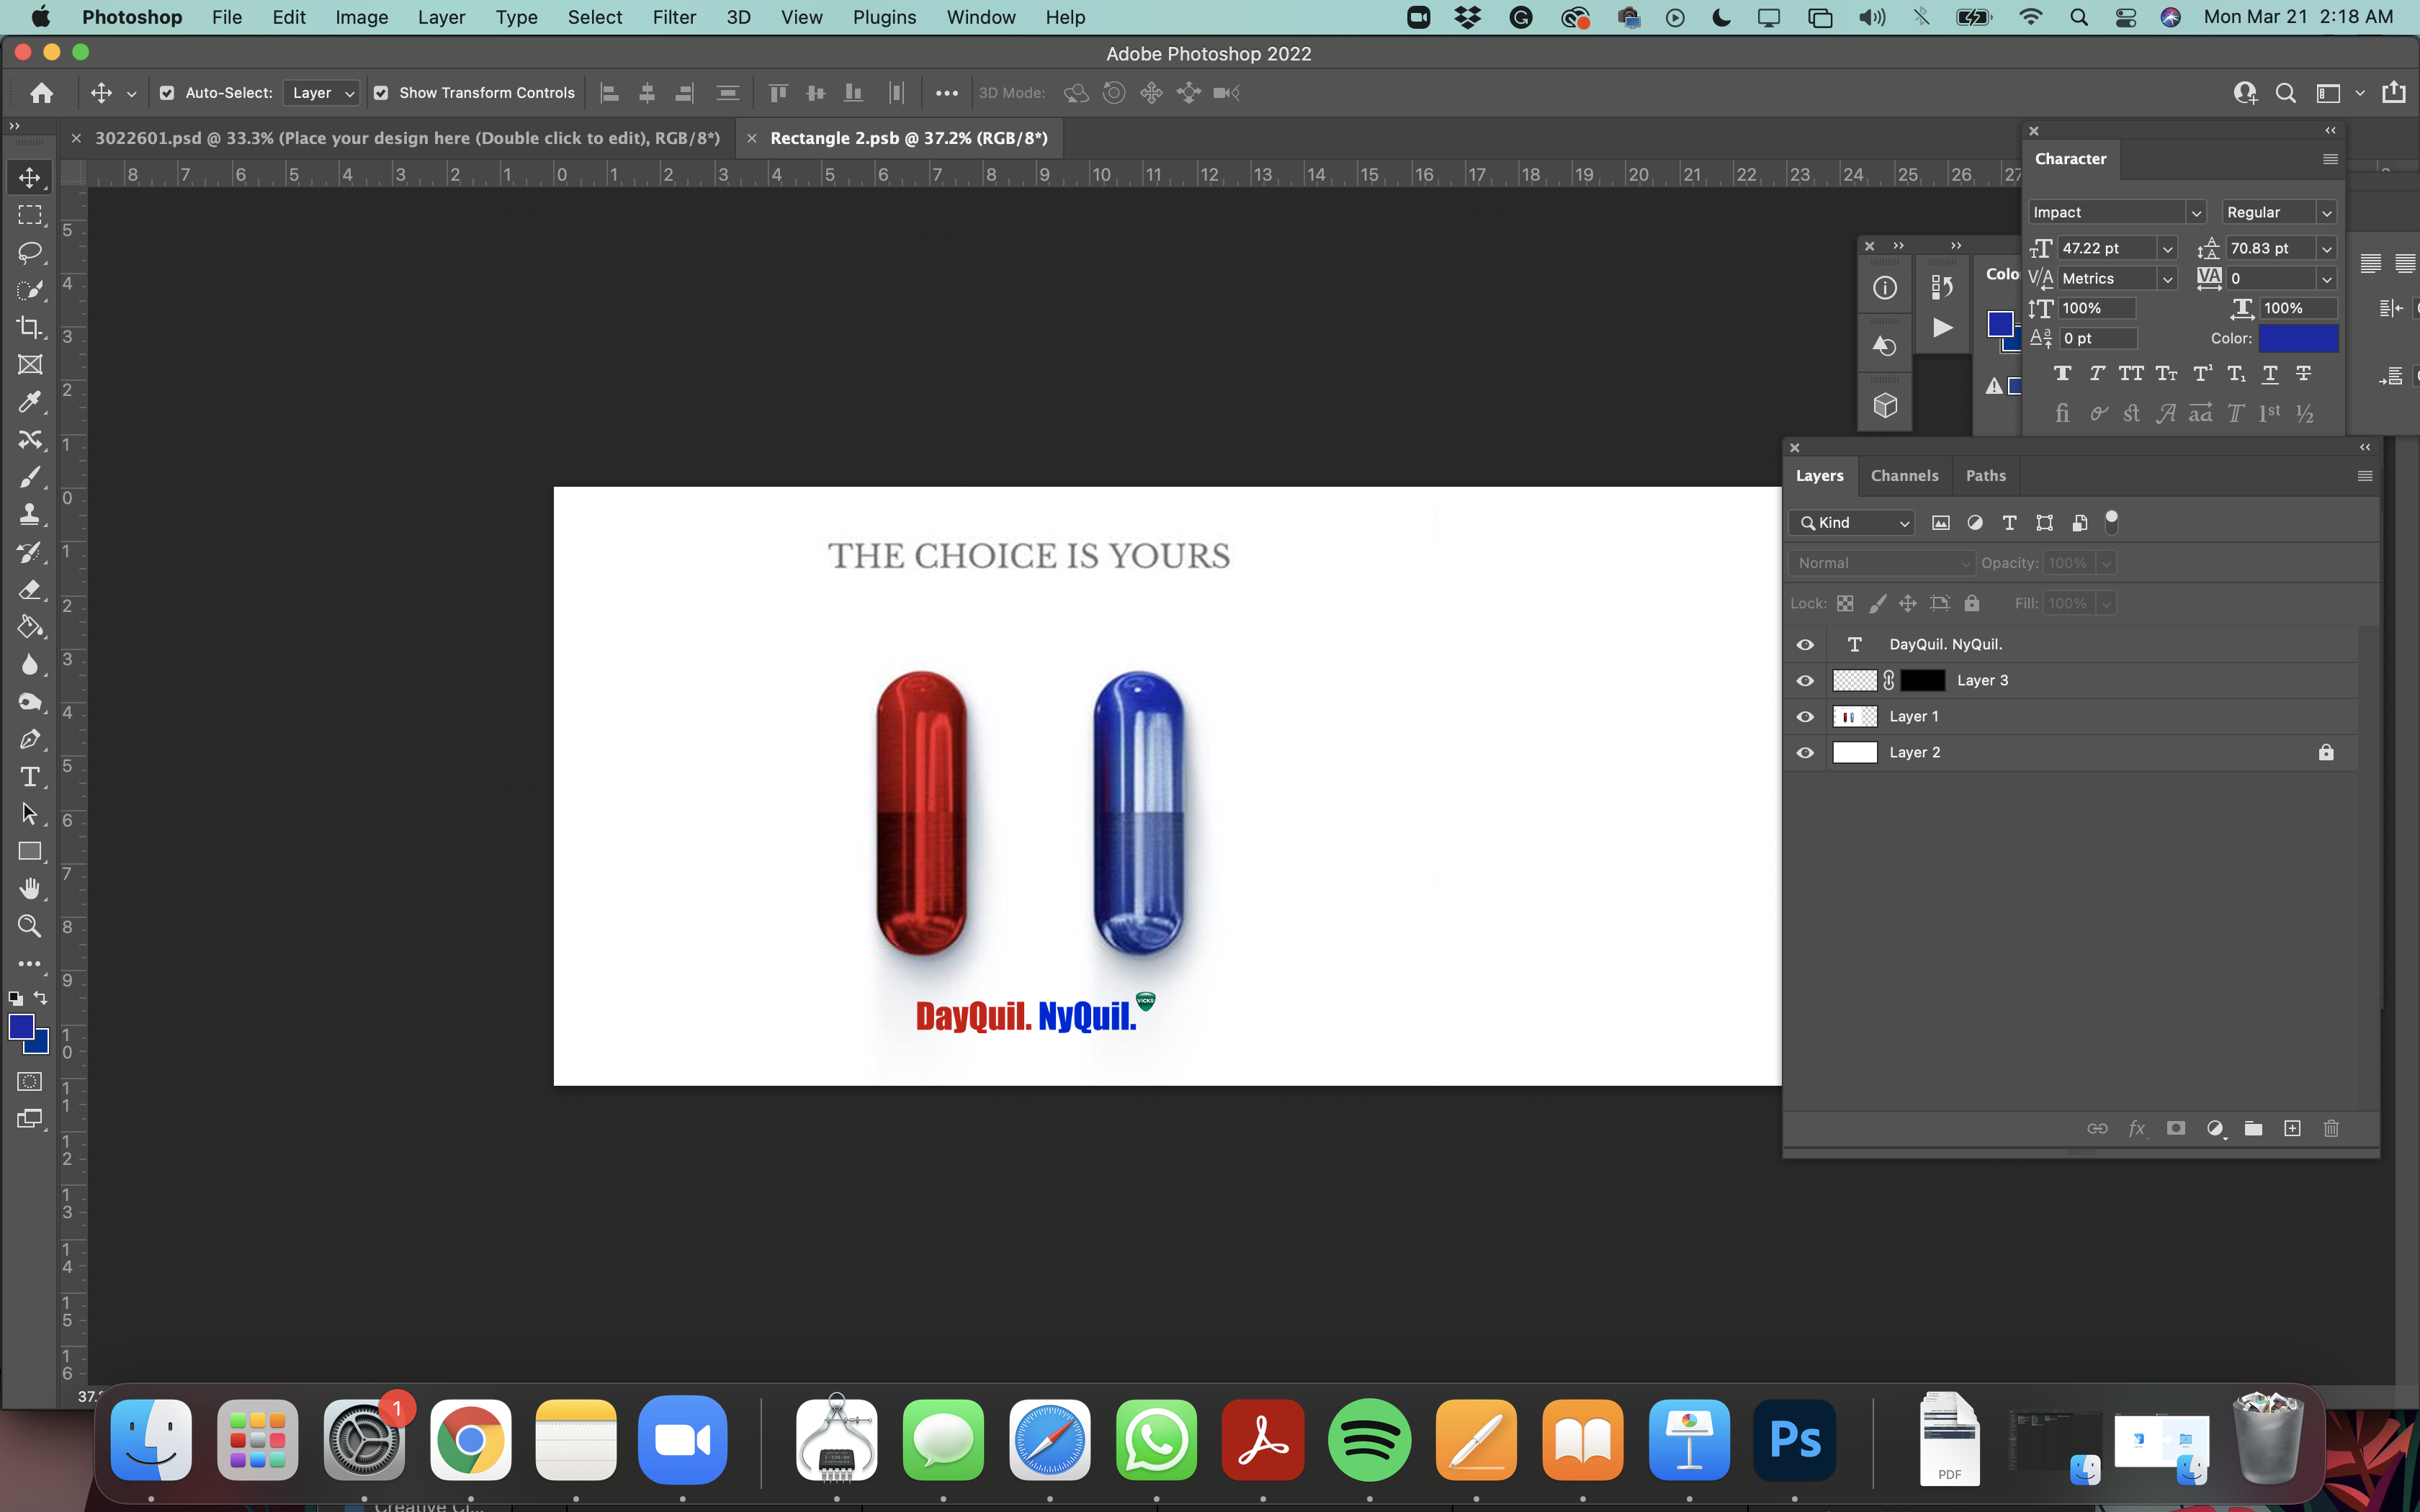Open the Character panel flyout menu

coord(2330,159)
